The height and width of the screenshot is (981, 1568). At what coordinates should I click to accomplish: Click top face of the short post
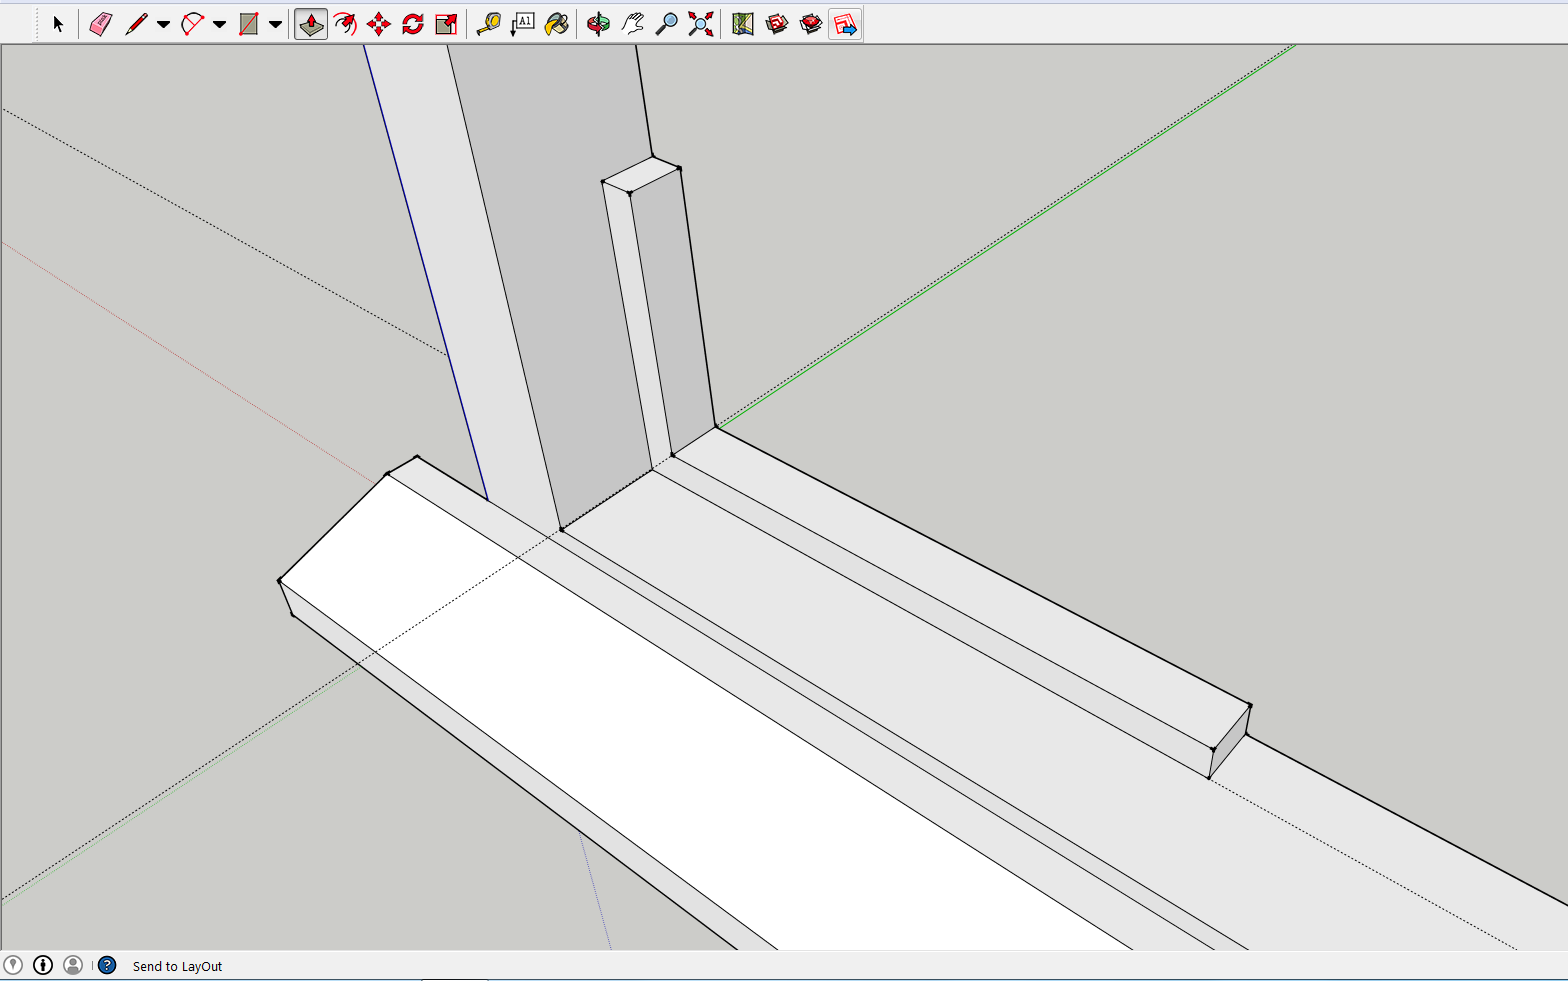641,175
